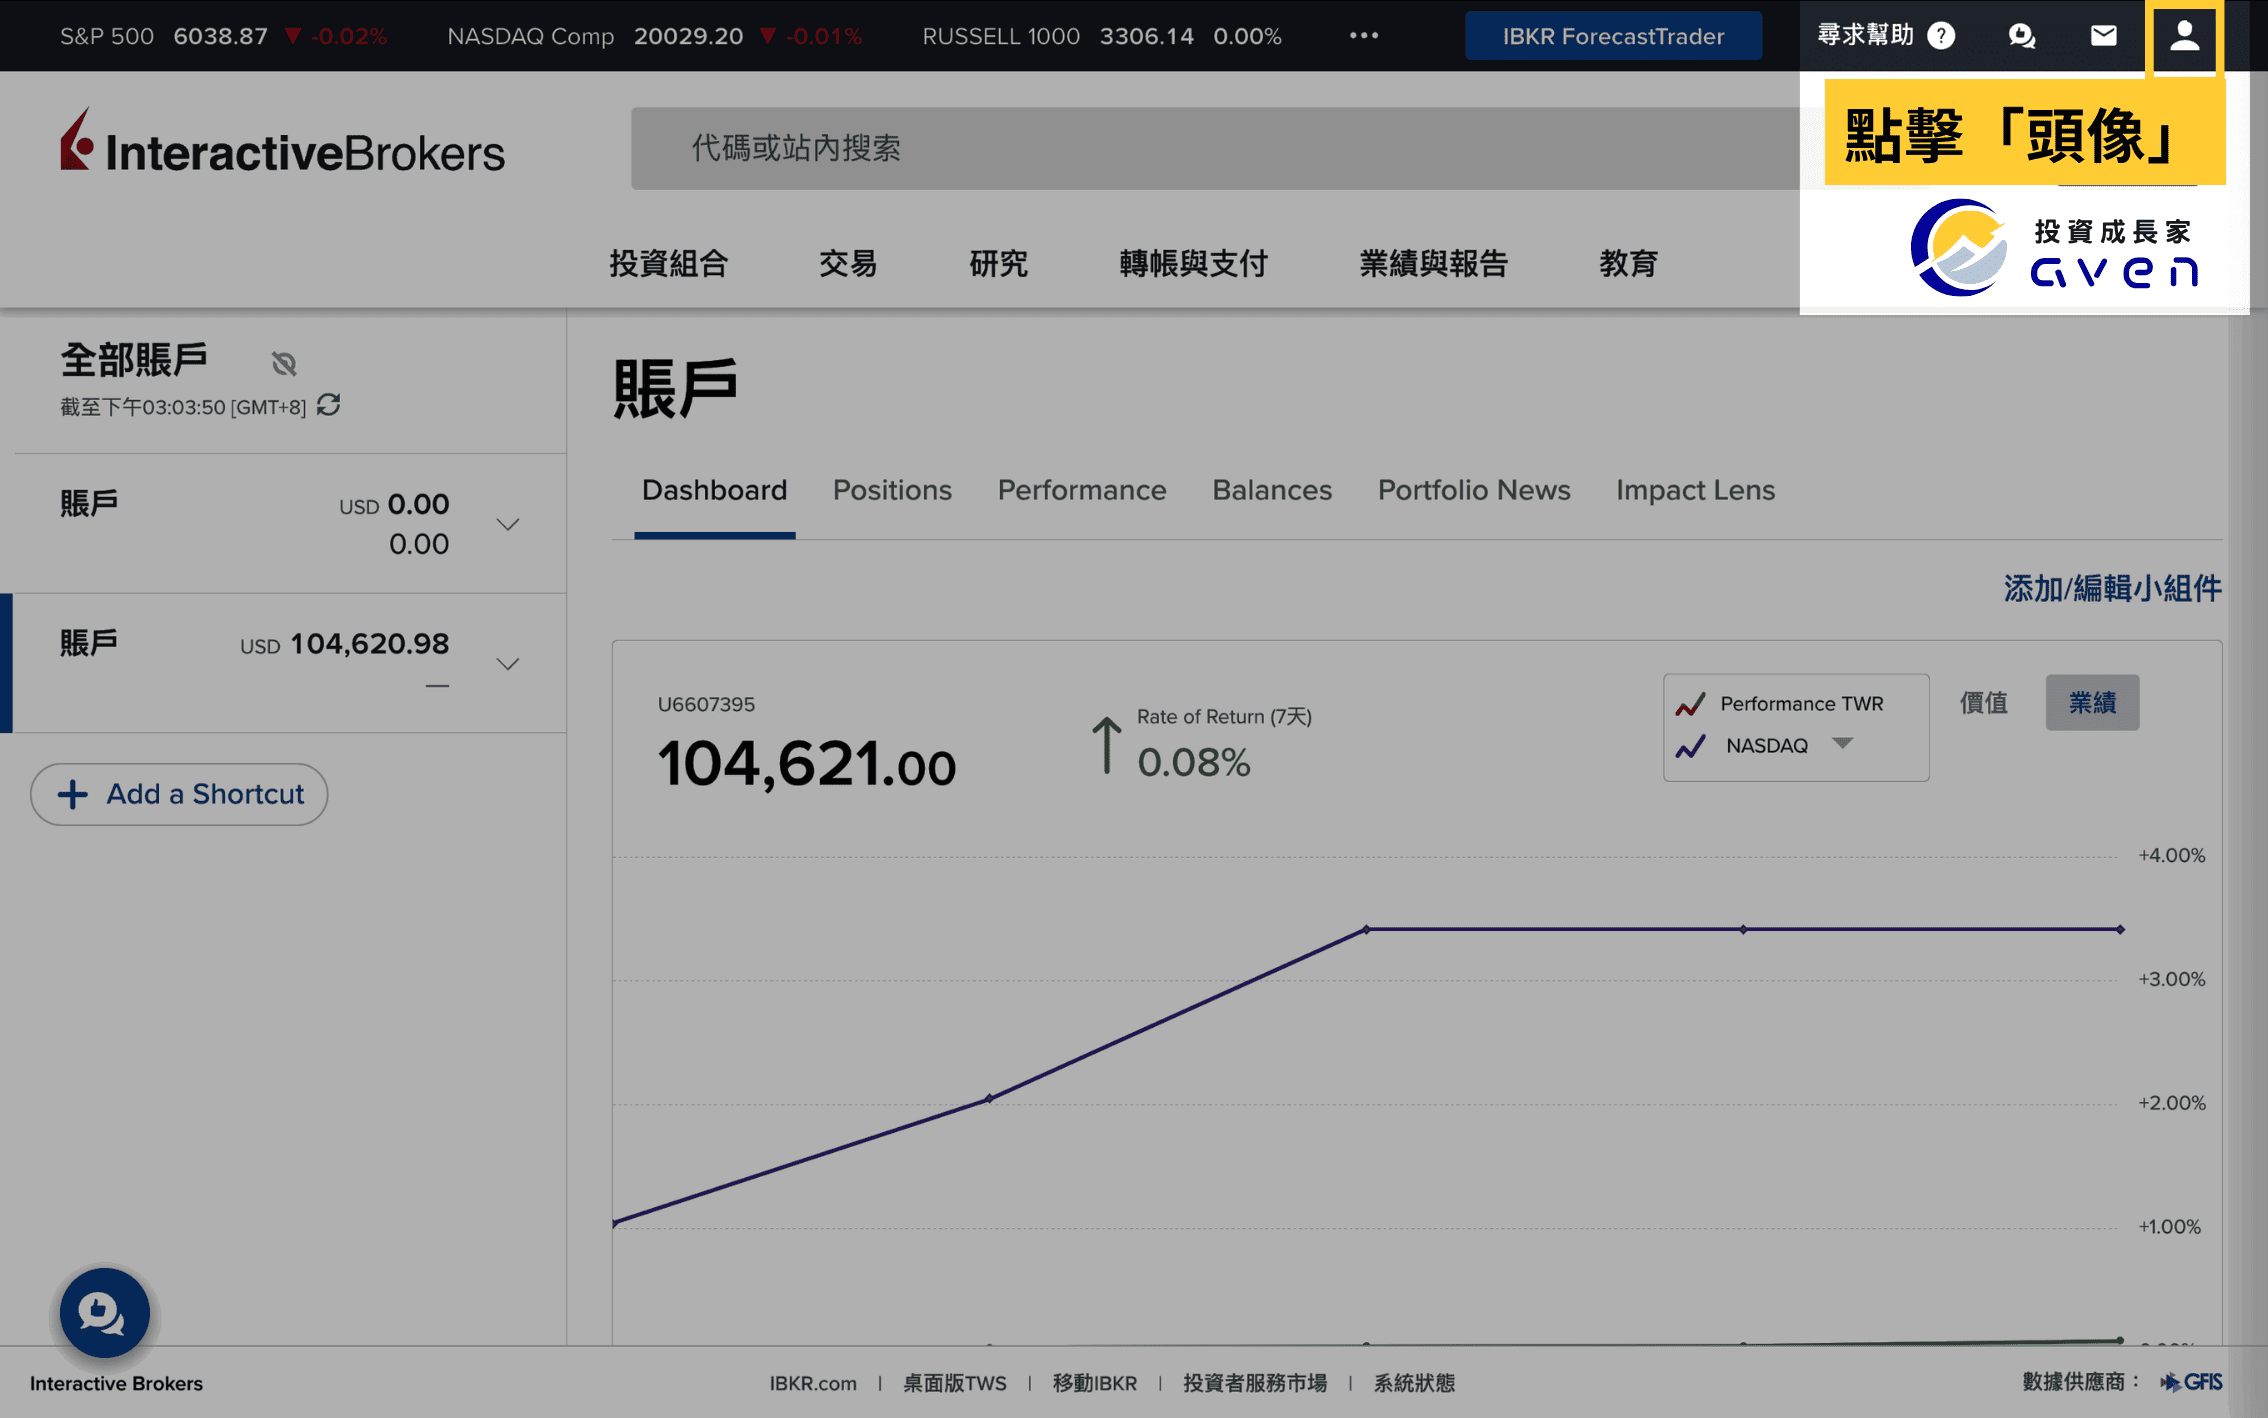The width and height of the screenshot is (2268, 1418).
Task: Open 系統狀態 footer link
Action: click(1414, 1383)
